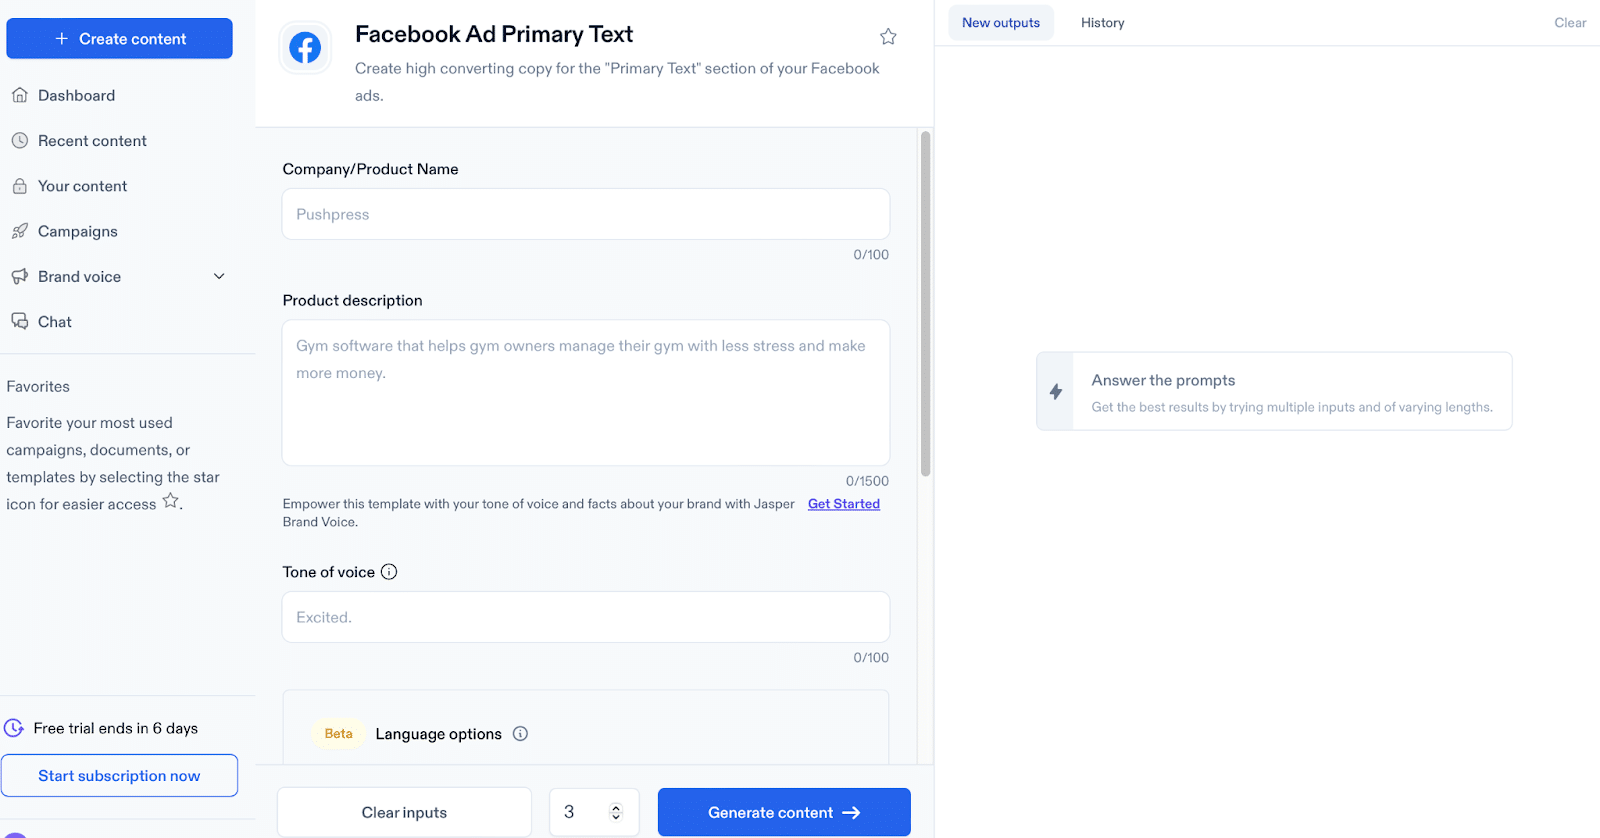Image resolution: width=1600 pixels, height=838 pixels.
Task: Expand the Brand voice chevron
Action: point(219,276)
